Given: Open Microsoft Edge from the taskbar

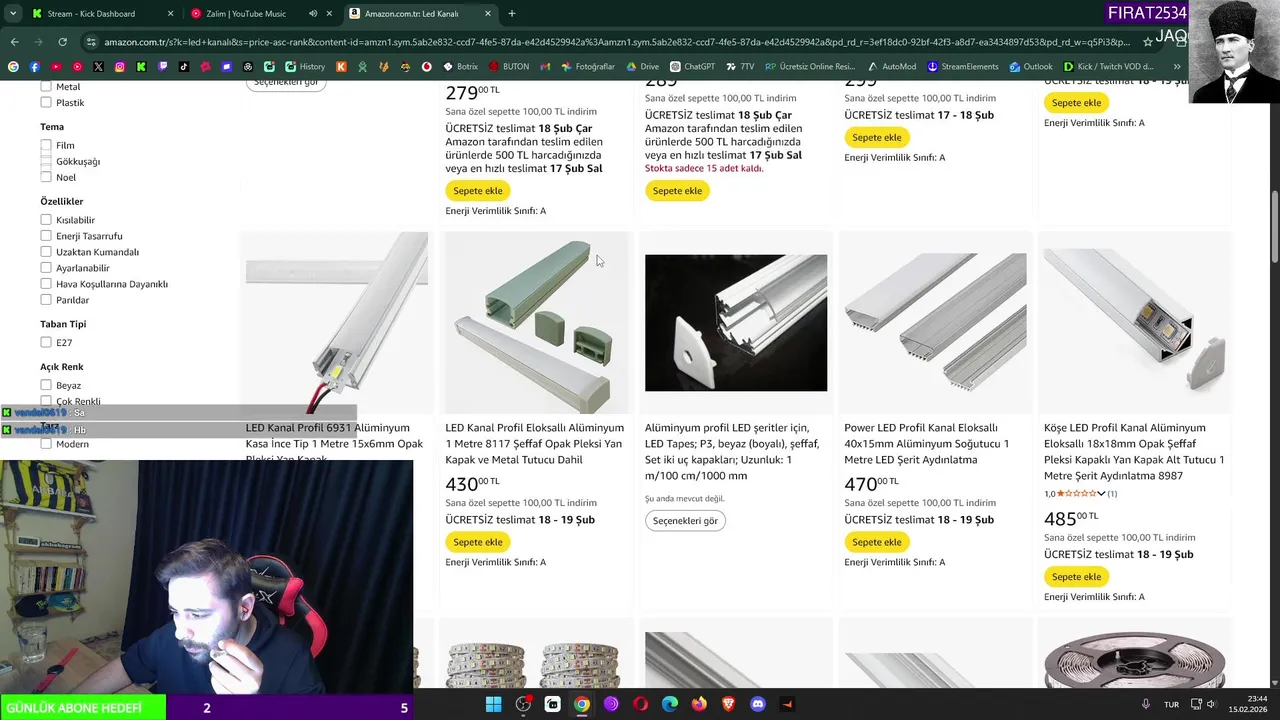Looking at the screenshot, I should [x=670, y=704].
